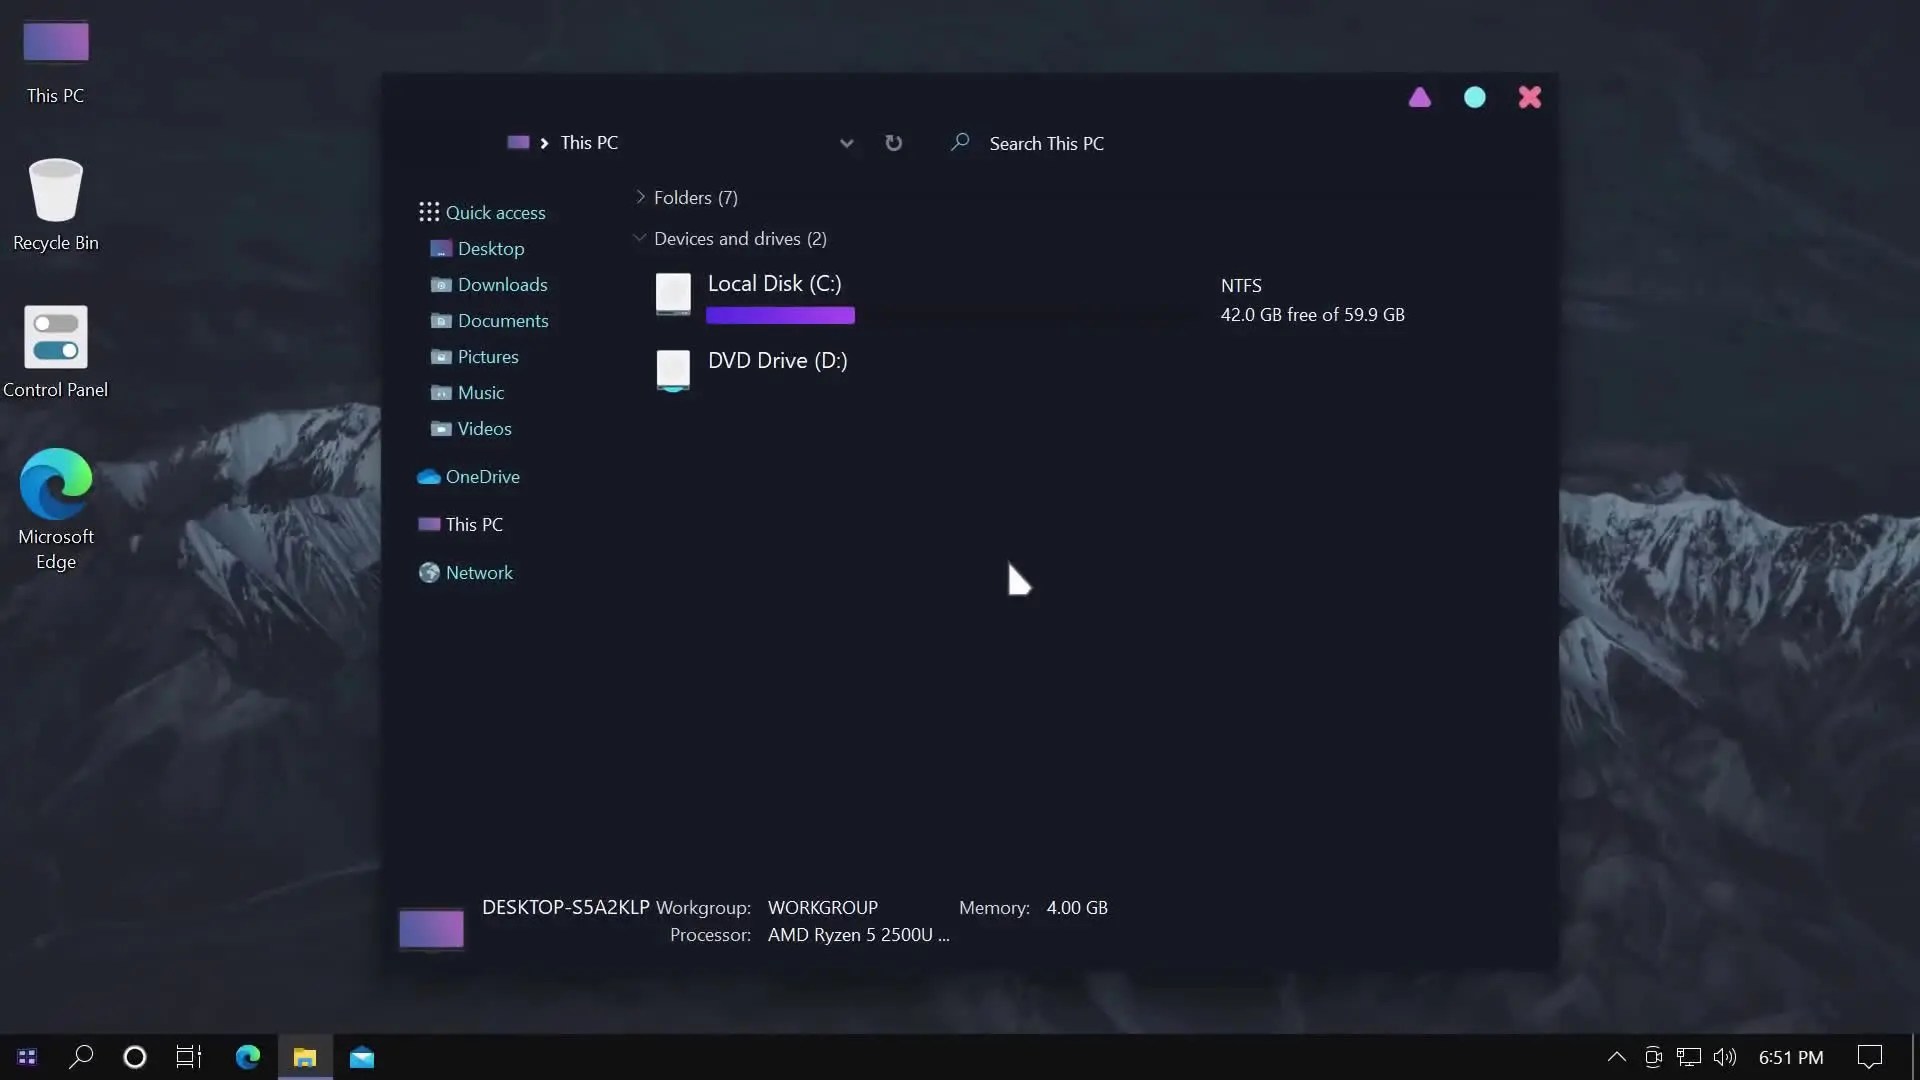
Task: Open the notification center
Action: click(1869, 1057)
